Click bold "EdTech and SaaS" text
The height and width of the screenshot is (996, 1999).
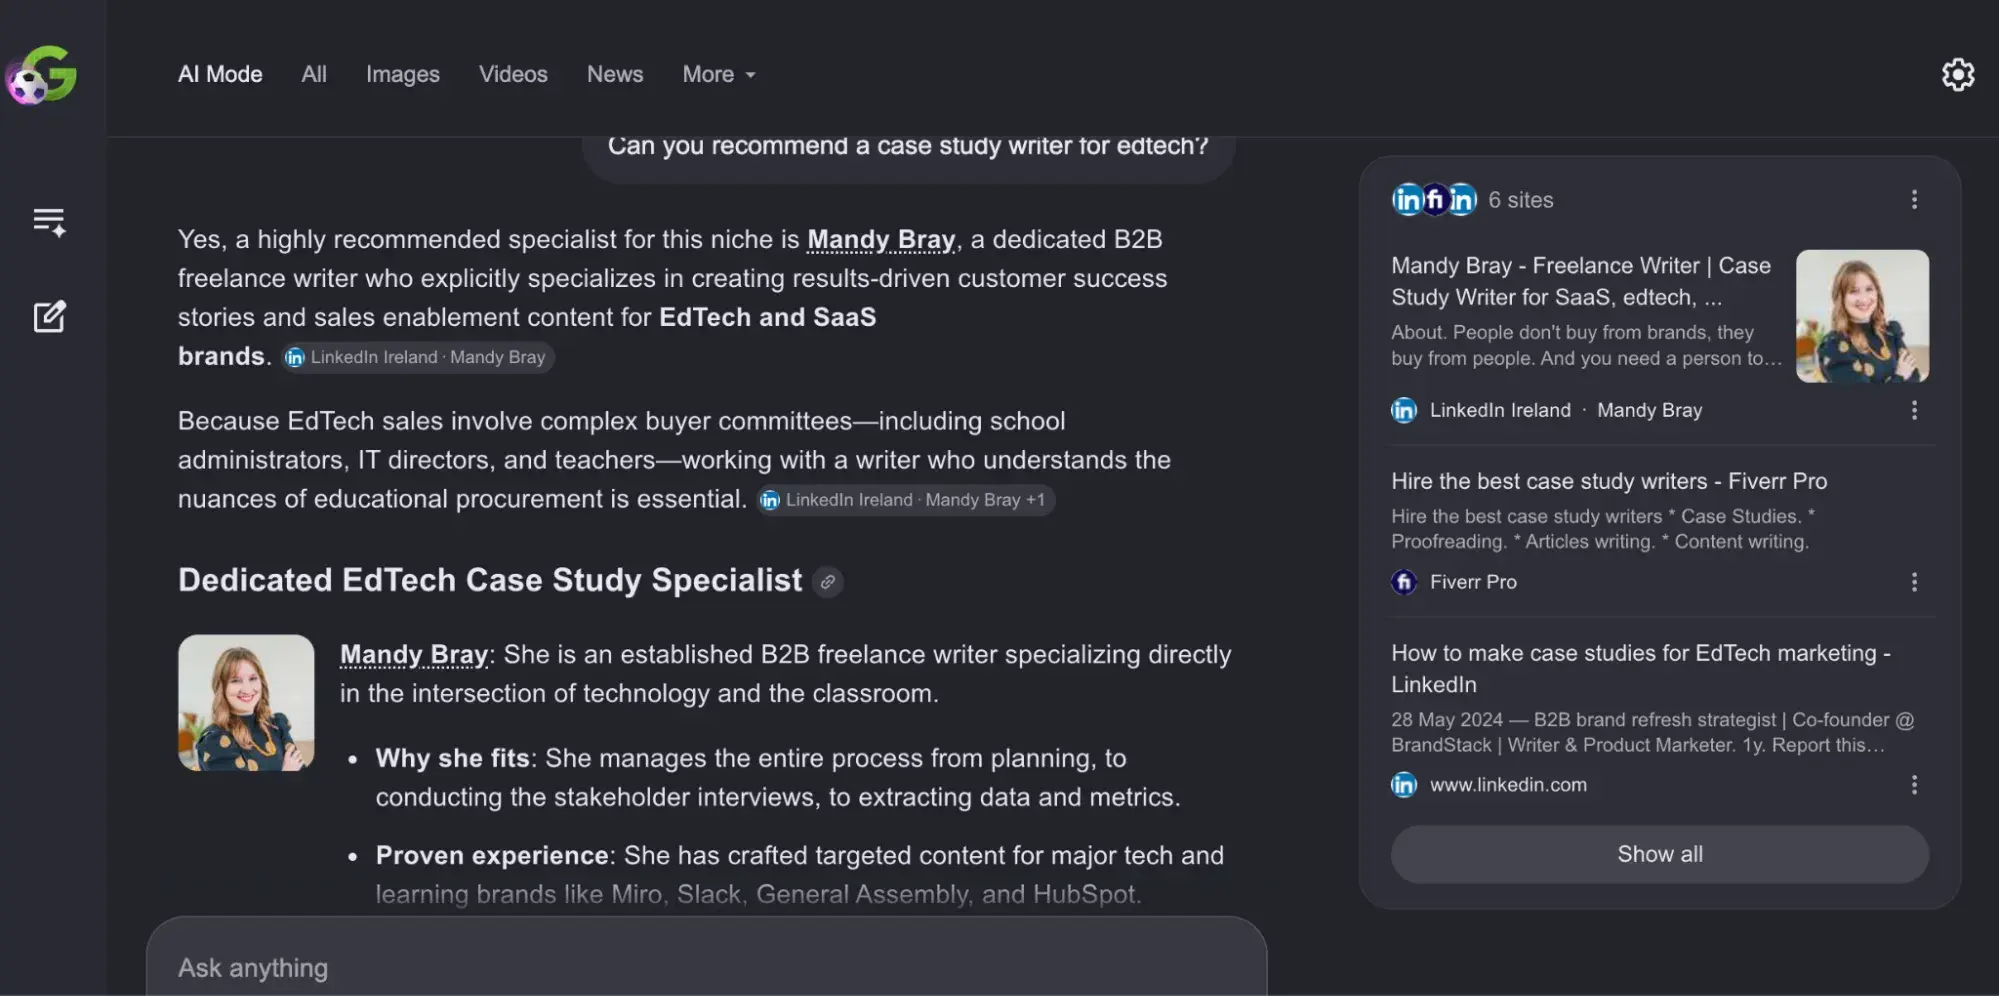coord(767,317)
